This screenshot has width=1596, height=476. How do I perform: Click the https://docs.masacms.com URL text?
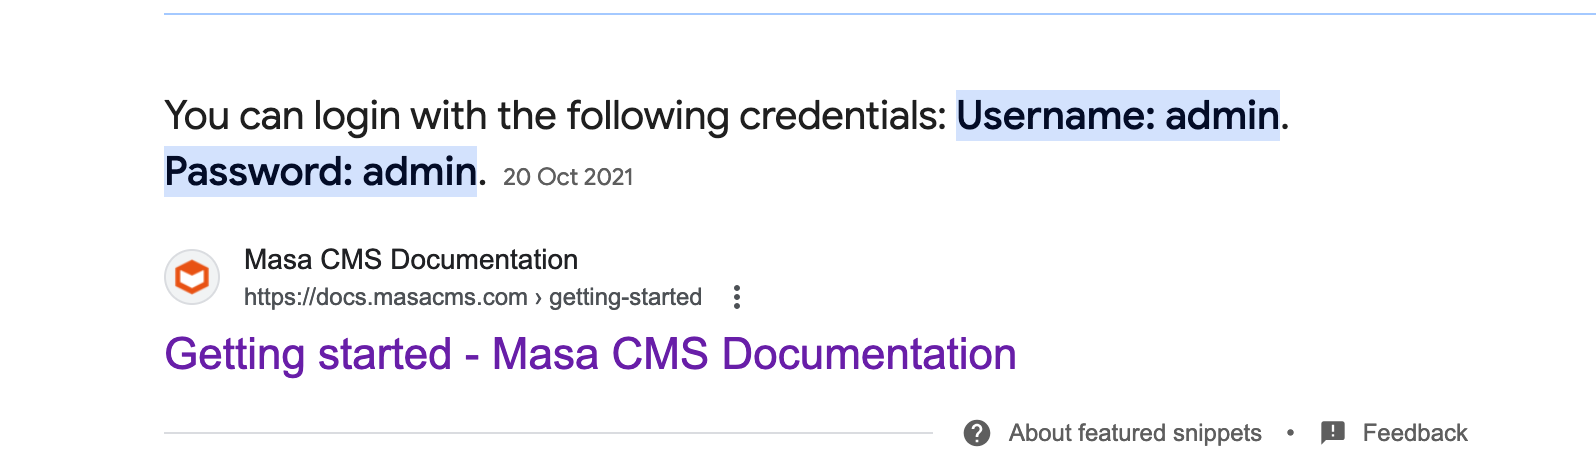point(386,297)
